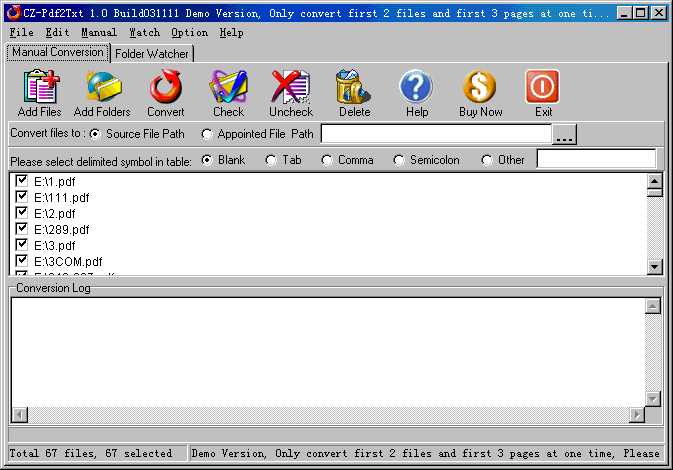
Task: Click the Check all files icon
Action: coord(228,87)
